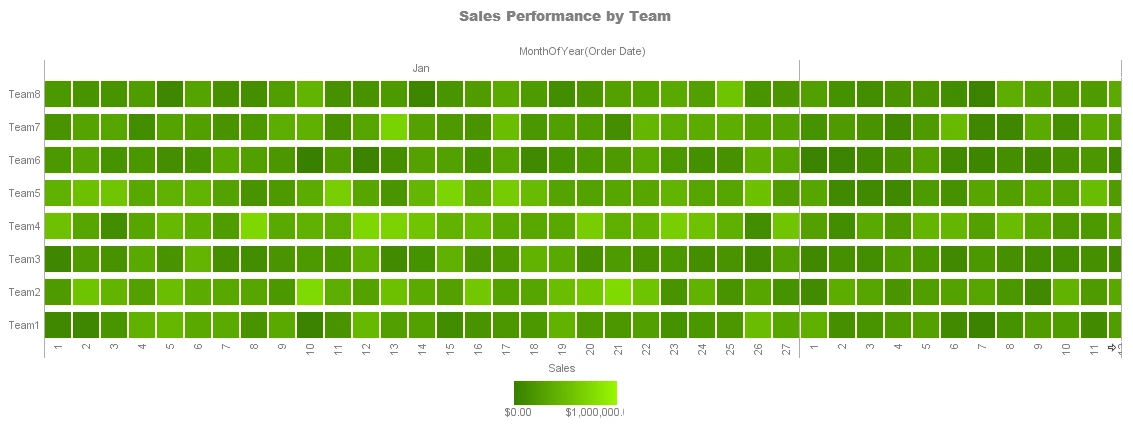Click Team7's heatmap cell for January 13

(394, 127)
